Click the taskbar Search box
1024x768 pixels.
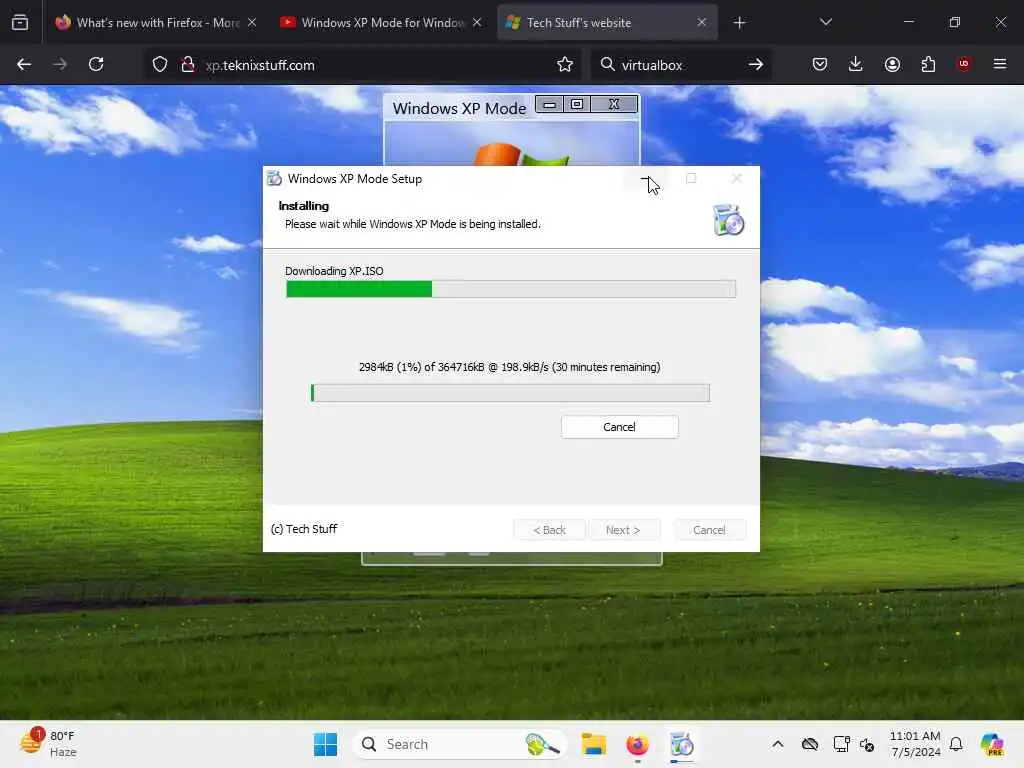[460, 744]
